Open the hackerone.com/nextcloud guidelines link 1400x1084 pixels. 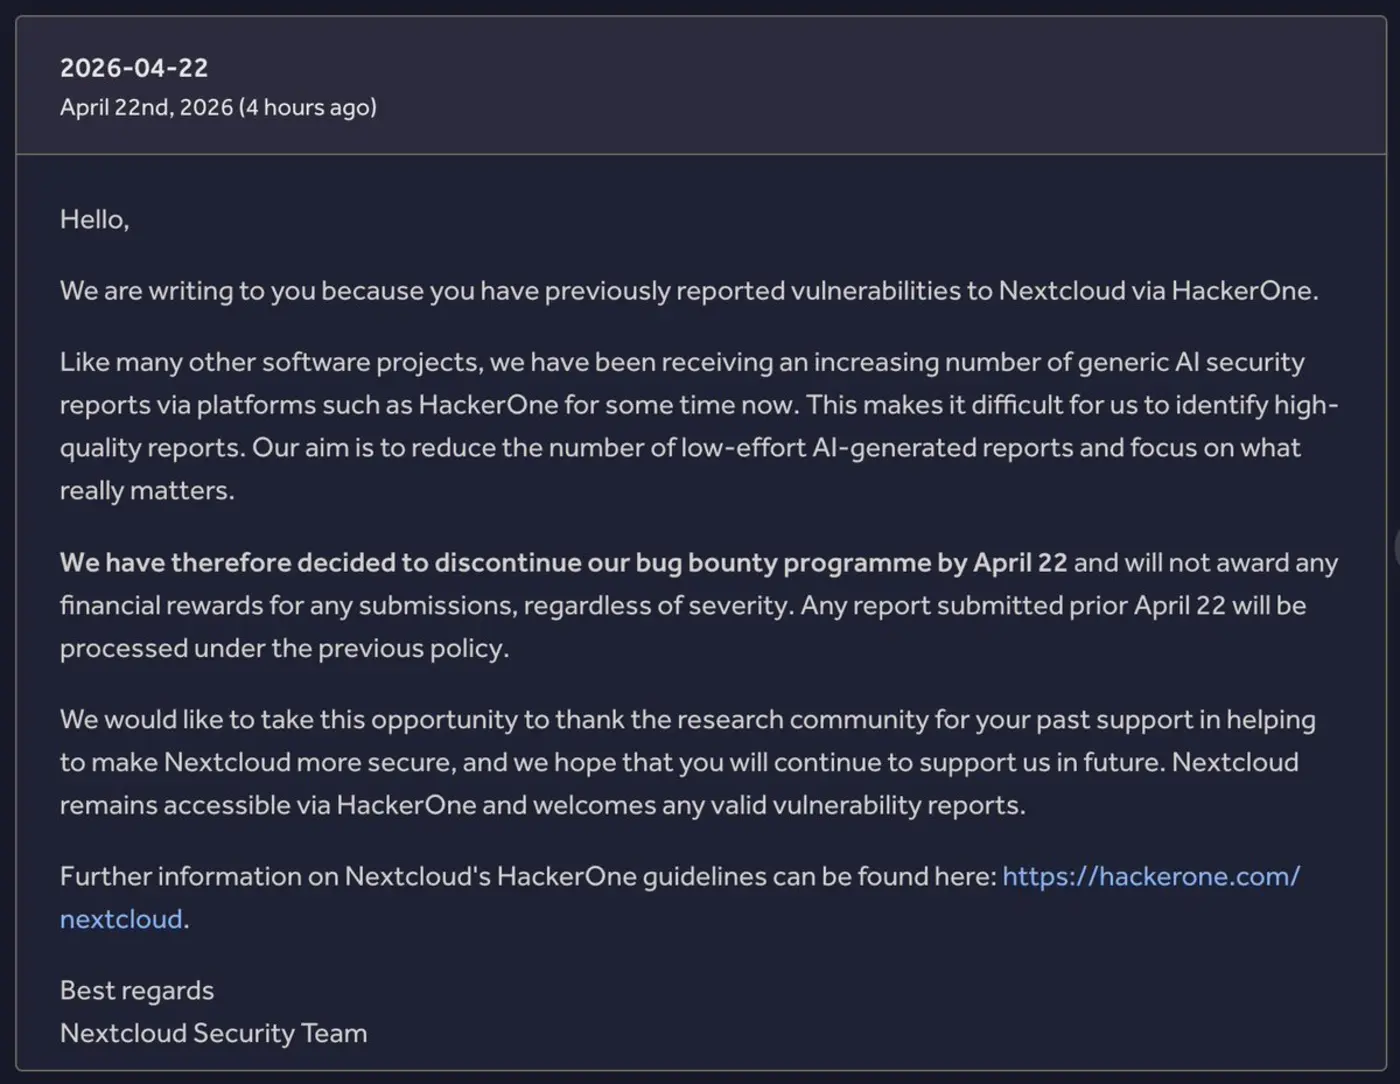pos(1150,877)
